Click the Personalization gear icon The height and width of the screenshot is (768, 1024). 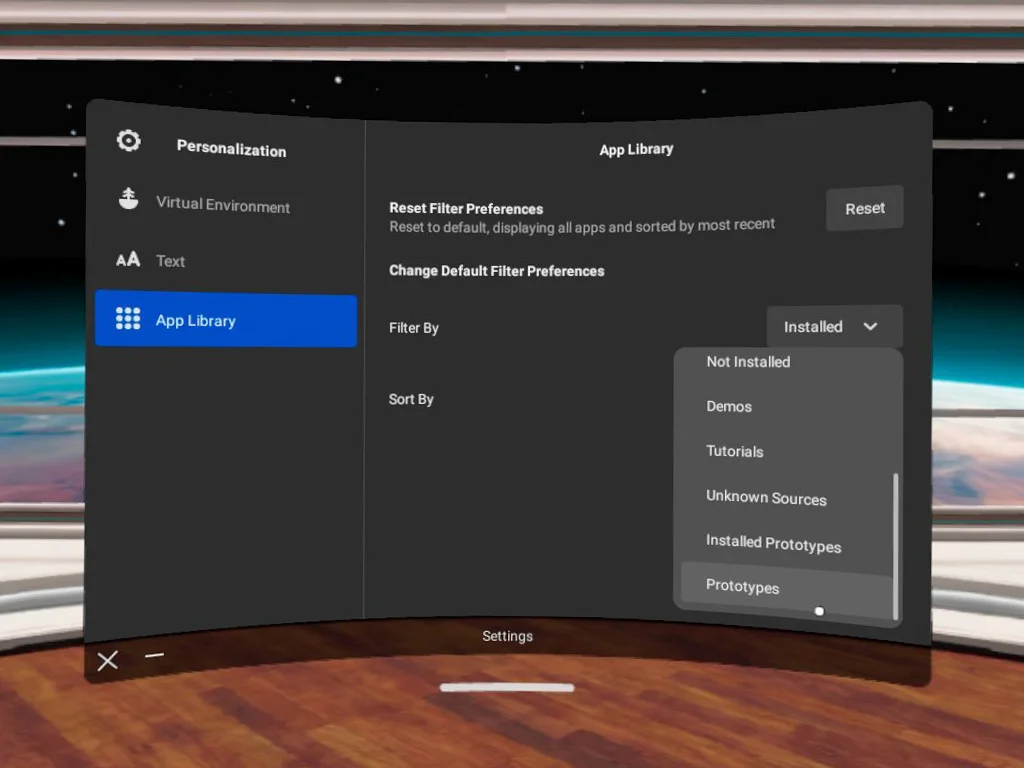129,141
